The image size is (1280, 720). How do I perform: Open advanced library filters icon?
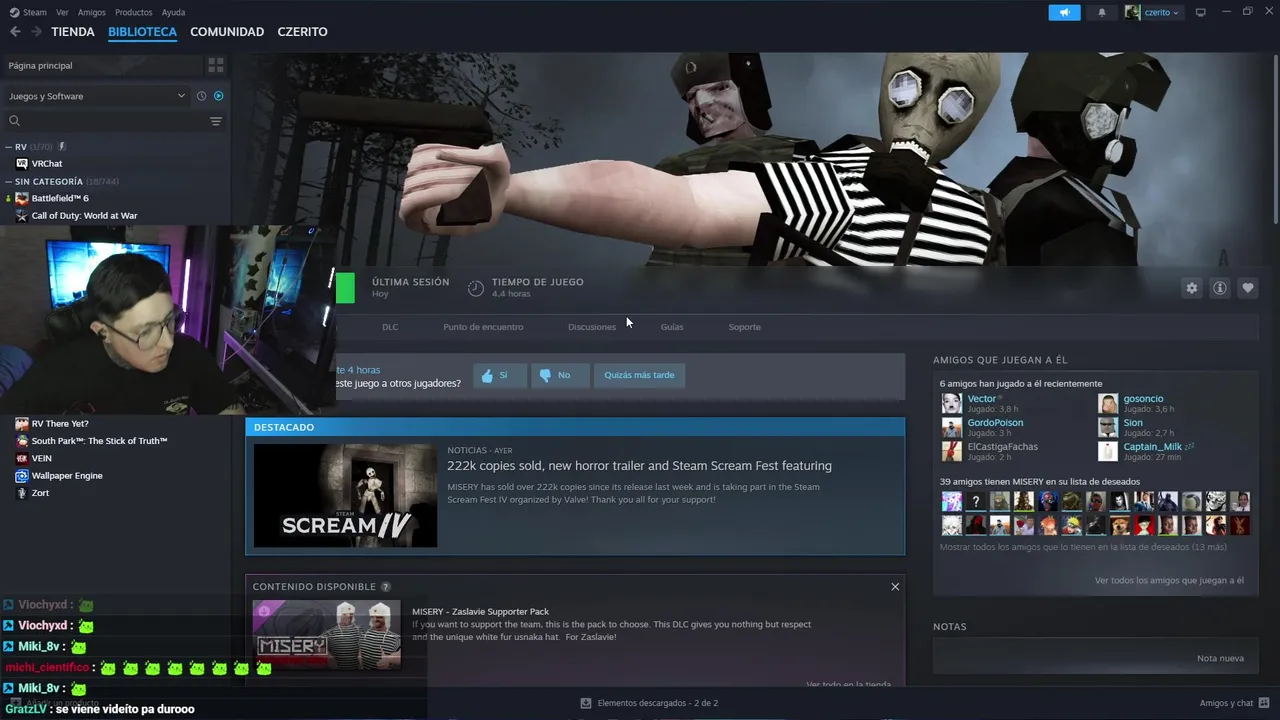[216, 121]
